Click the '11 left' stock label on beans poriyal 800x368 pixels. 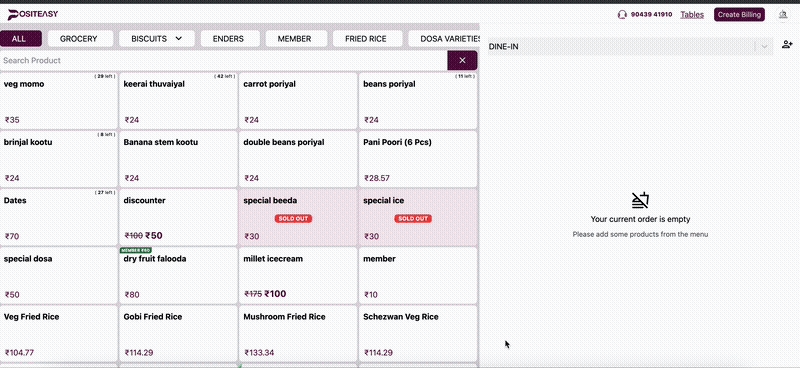point(465,76)
